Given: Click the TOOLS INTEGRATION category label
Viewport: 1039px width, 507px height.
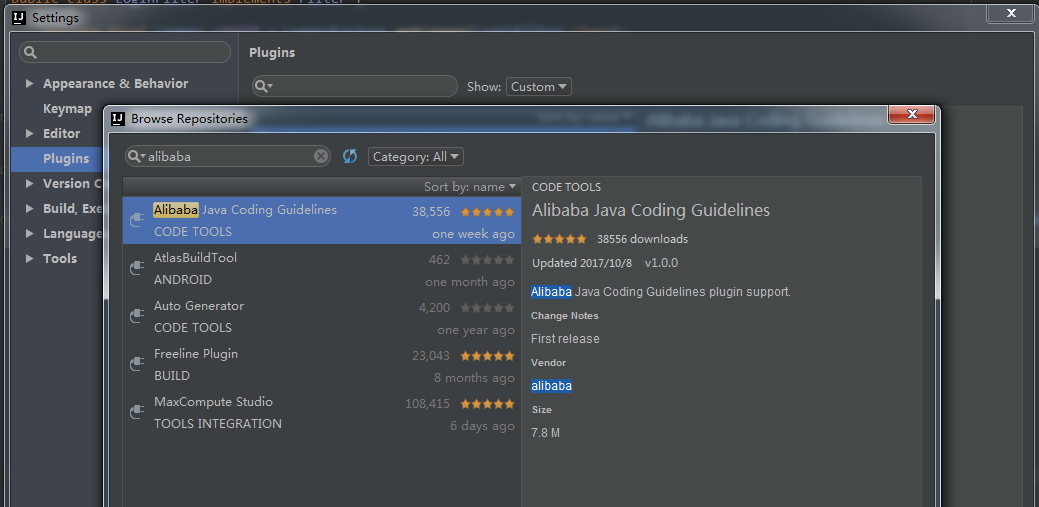Looking at the screenshot, I should pos(218,423).
